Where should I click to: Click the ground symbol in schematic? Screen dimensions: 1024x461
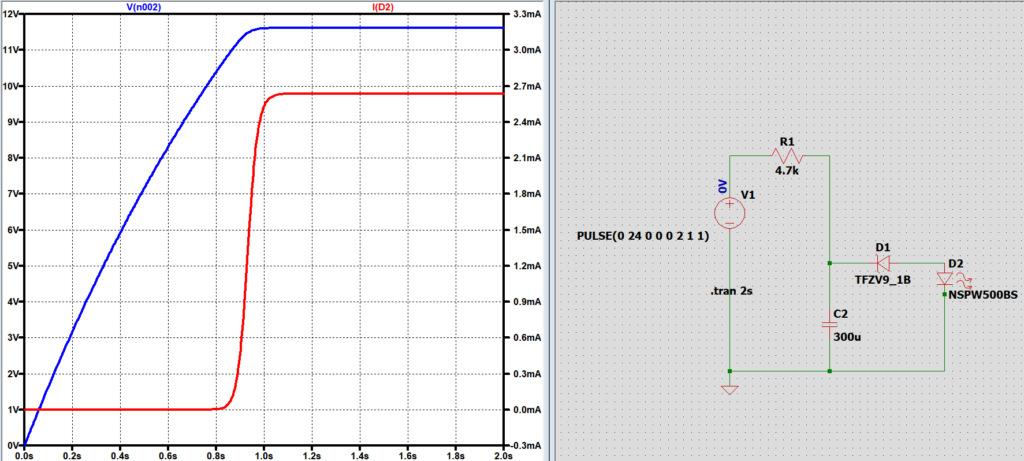(x=729, y=390)
